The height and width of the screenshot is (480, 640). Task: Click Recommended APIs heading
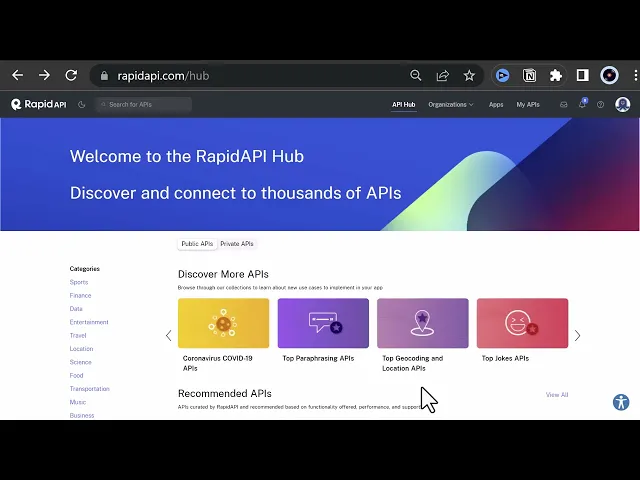pyautogui.click(x=224, y=393)
